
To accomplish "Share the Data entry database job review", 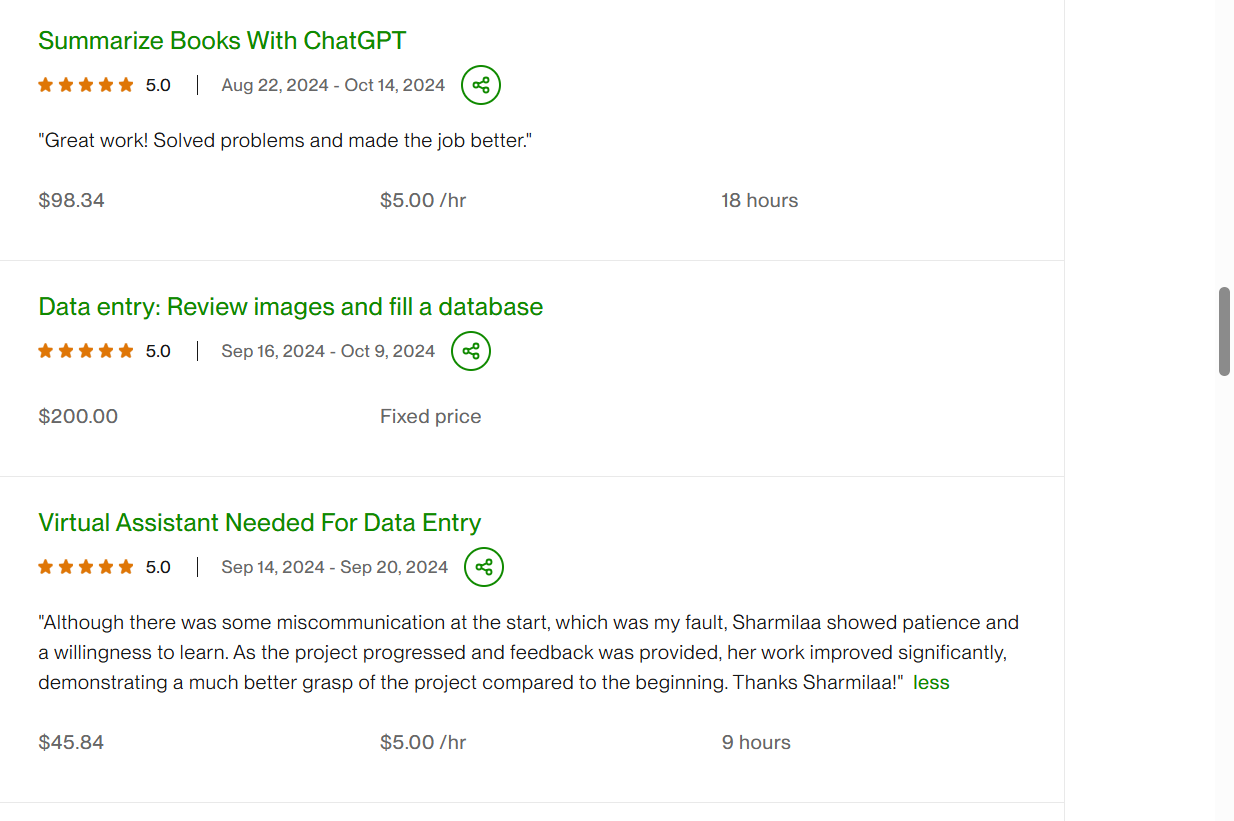I will (x=471, y=351).
